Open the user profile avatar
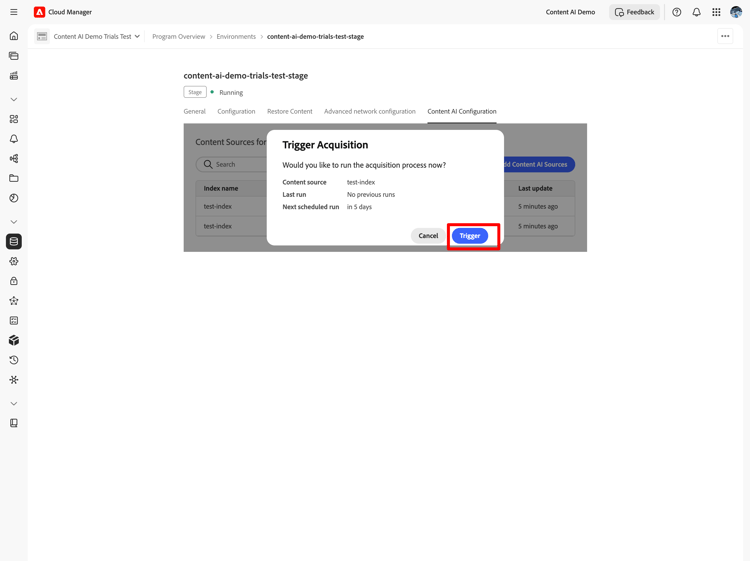 tap(736, 12)
